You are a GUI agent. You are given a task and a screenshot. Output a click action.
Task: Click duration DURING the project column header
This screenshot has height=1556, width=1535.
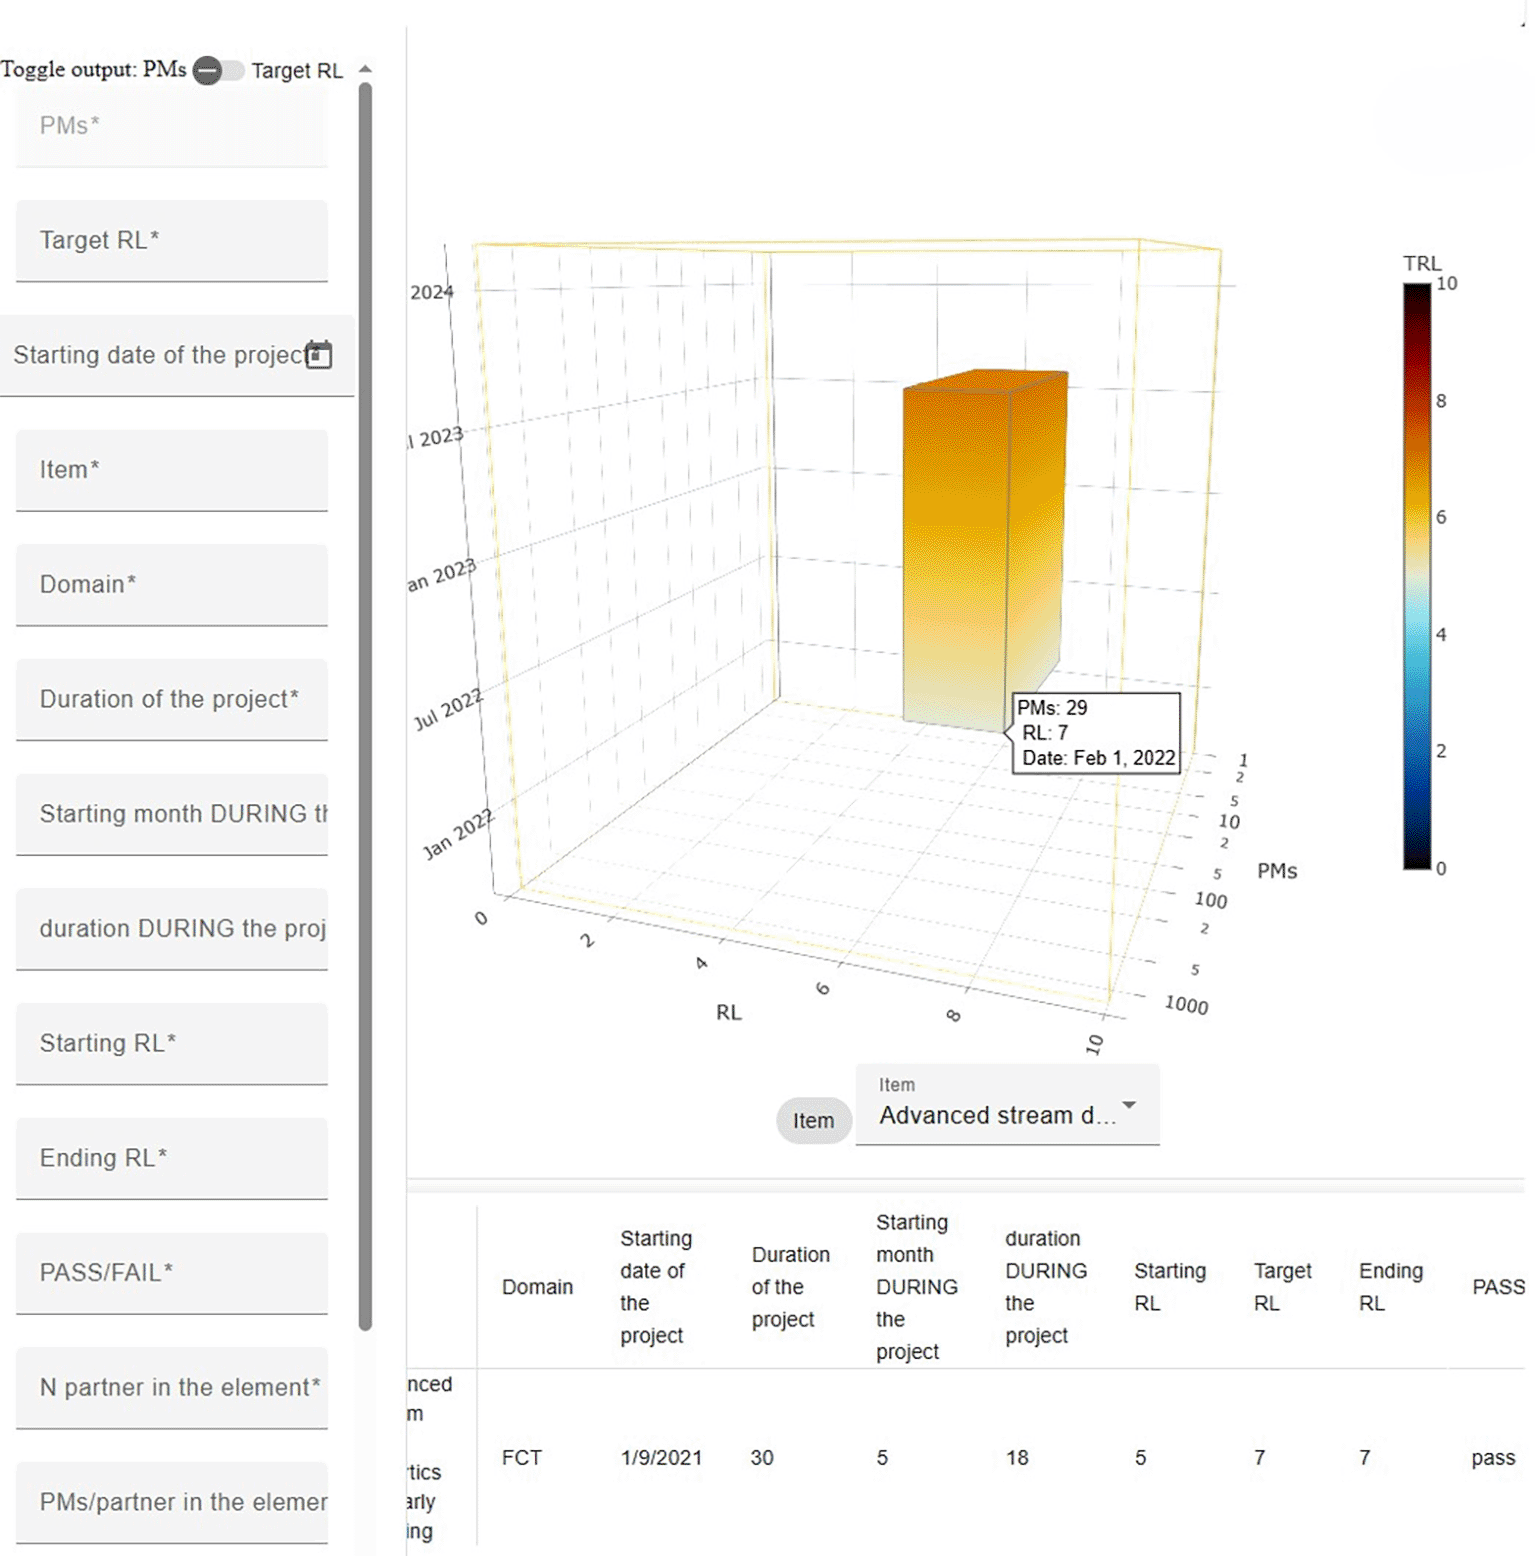pos(1045,1287)
